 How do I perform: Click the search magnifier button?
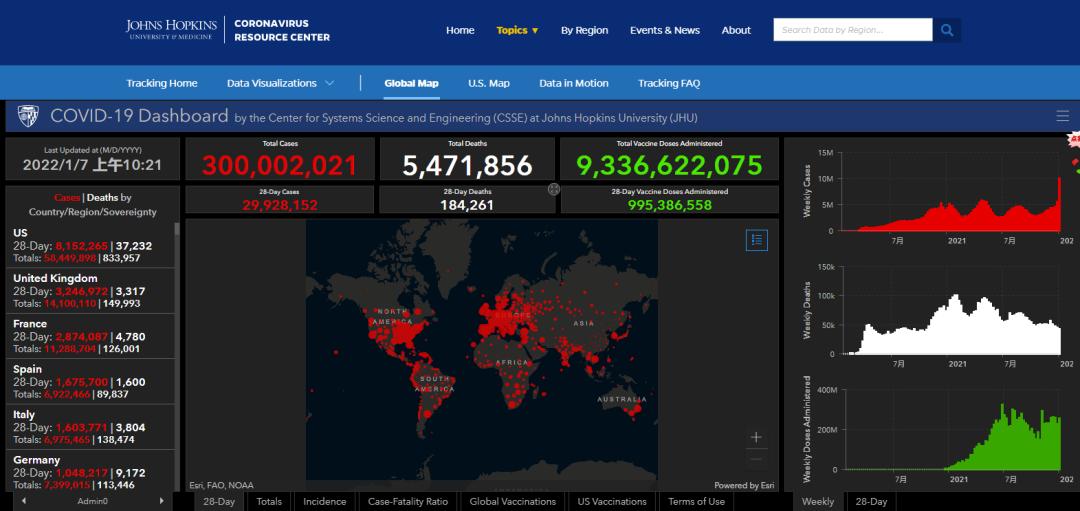point(947,30)
